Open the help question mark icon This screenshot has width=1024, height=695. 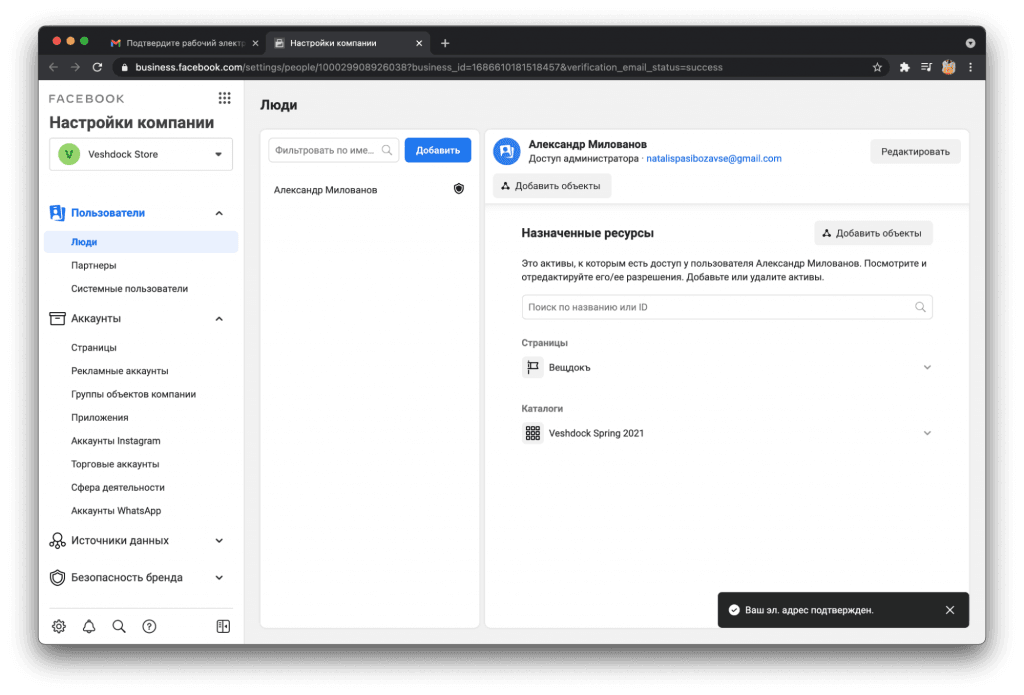pyautogui.click(x=149, y=626)
